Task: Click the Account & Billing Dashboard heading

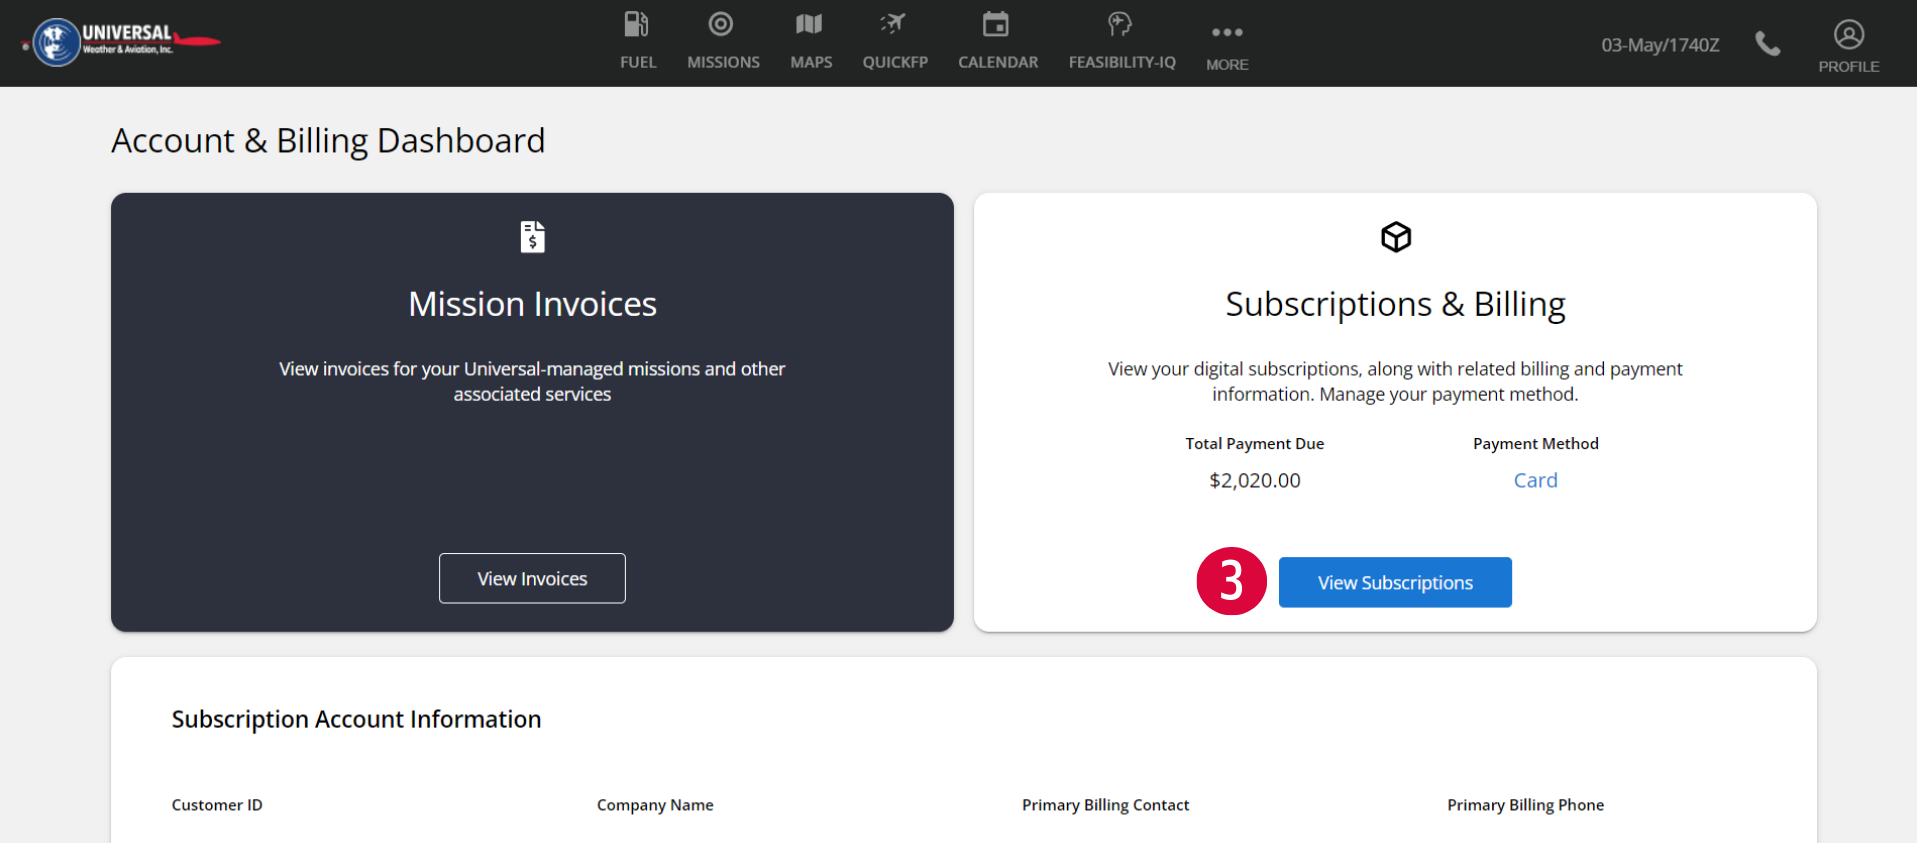Action: tap(328, 141)
